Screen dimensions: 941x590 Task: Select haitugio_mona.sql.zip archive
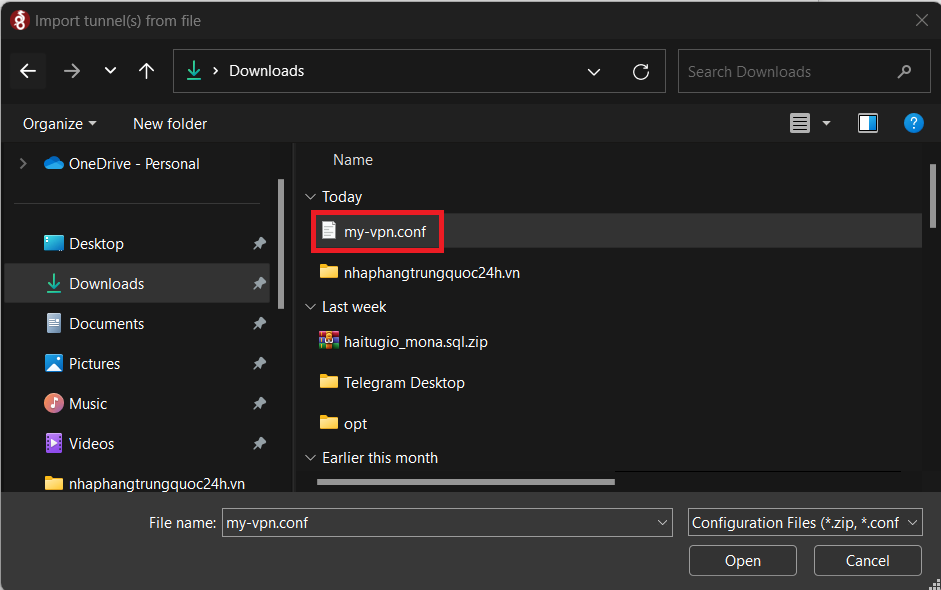[x=403, y=342]
